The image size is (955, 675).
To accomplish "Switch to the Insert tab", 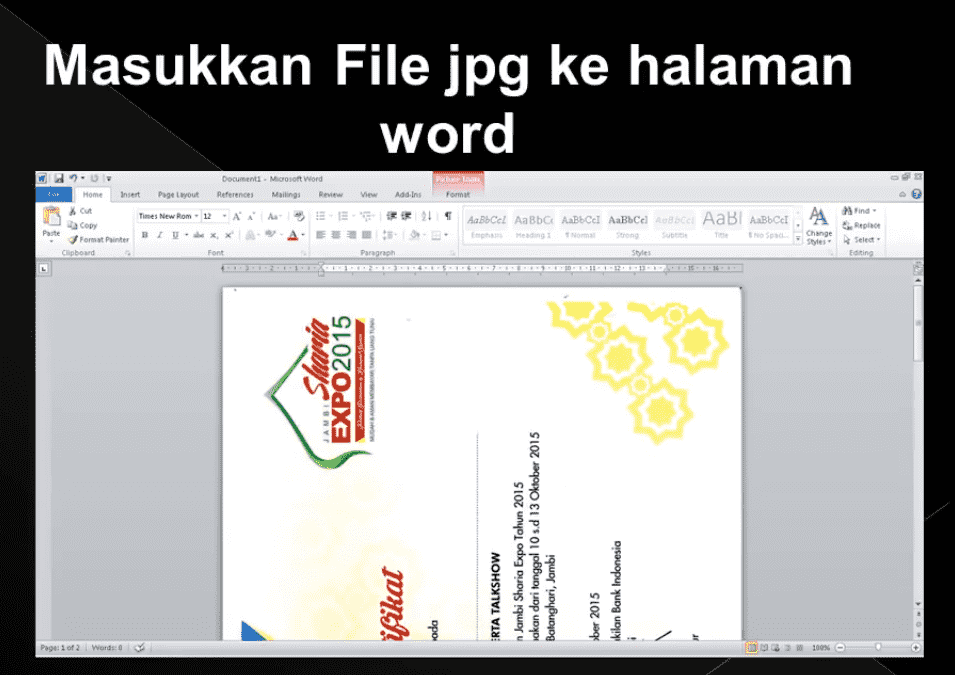I will tap(130, 194).
